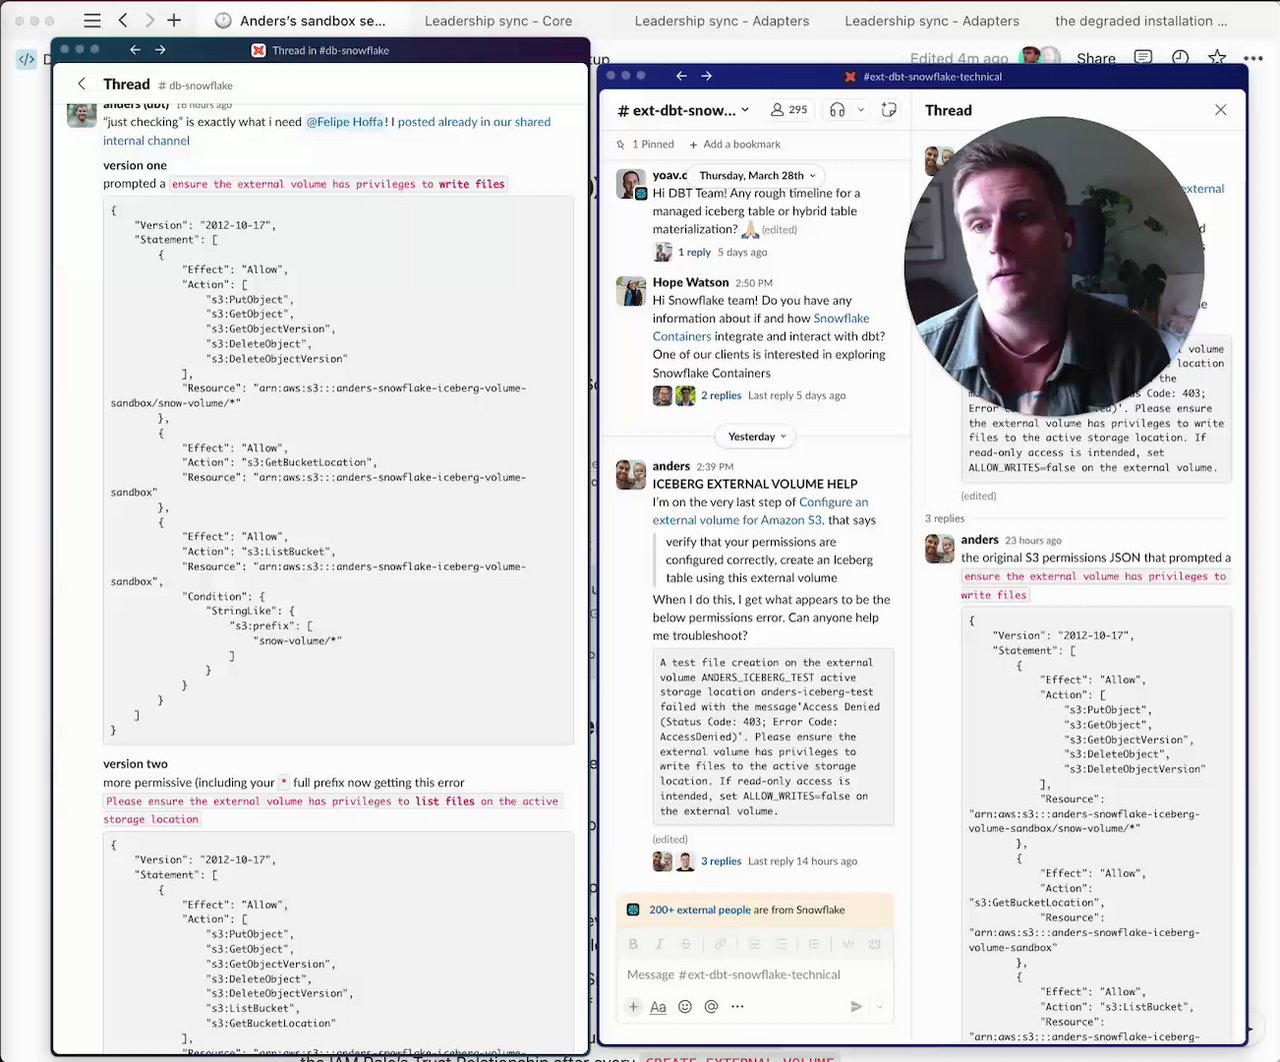Screen dimensions: 1280x1062
Task: Open the Thursday, March 28th date dropdown
Action: (x=757, y=175)
